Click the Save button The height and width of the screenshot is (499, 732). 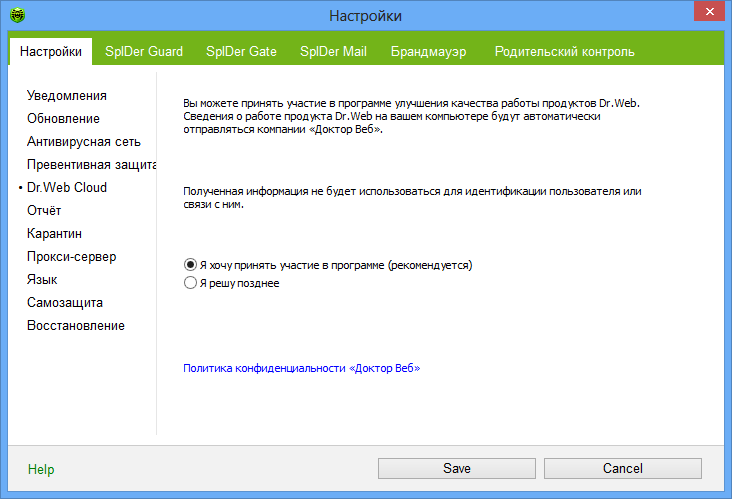pyautogui.click(x=457, y=468)
